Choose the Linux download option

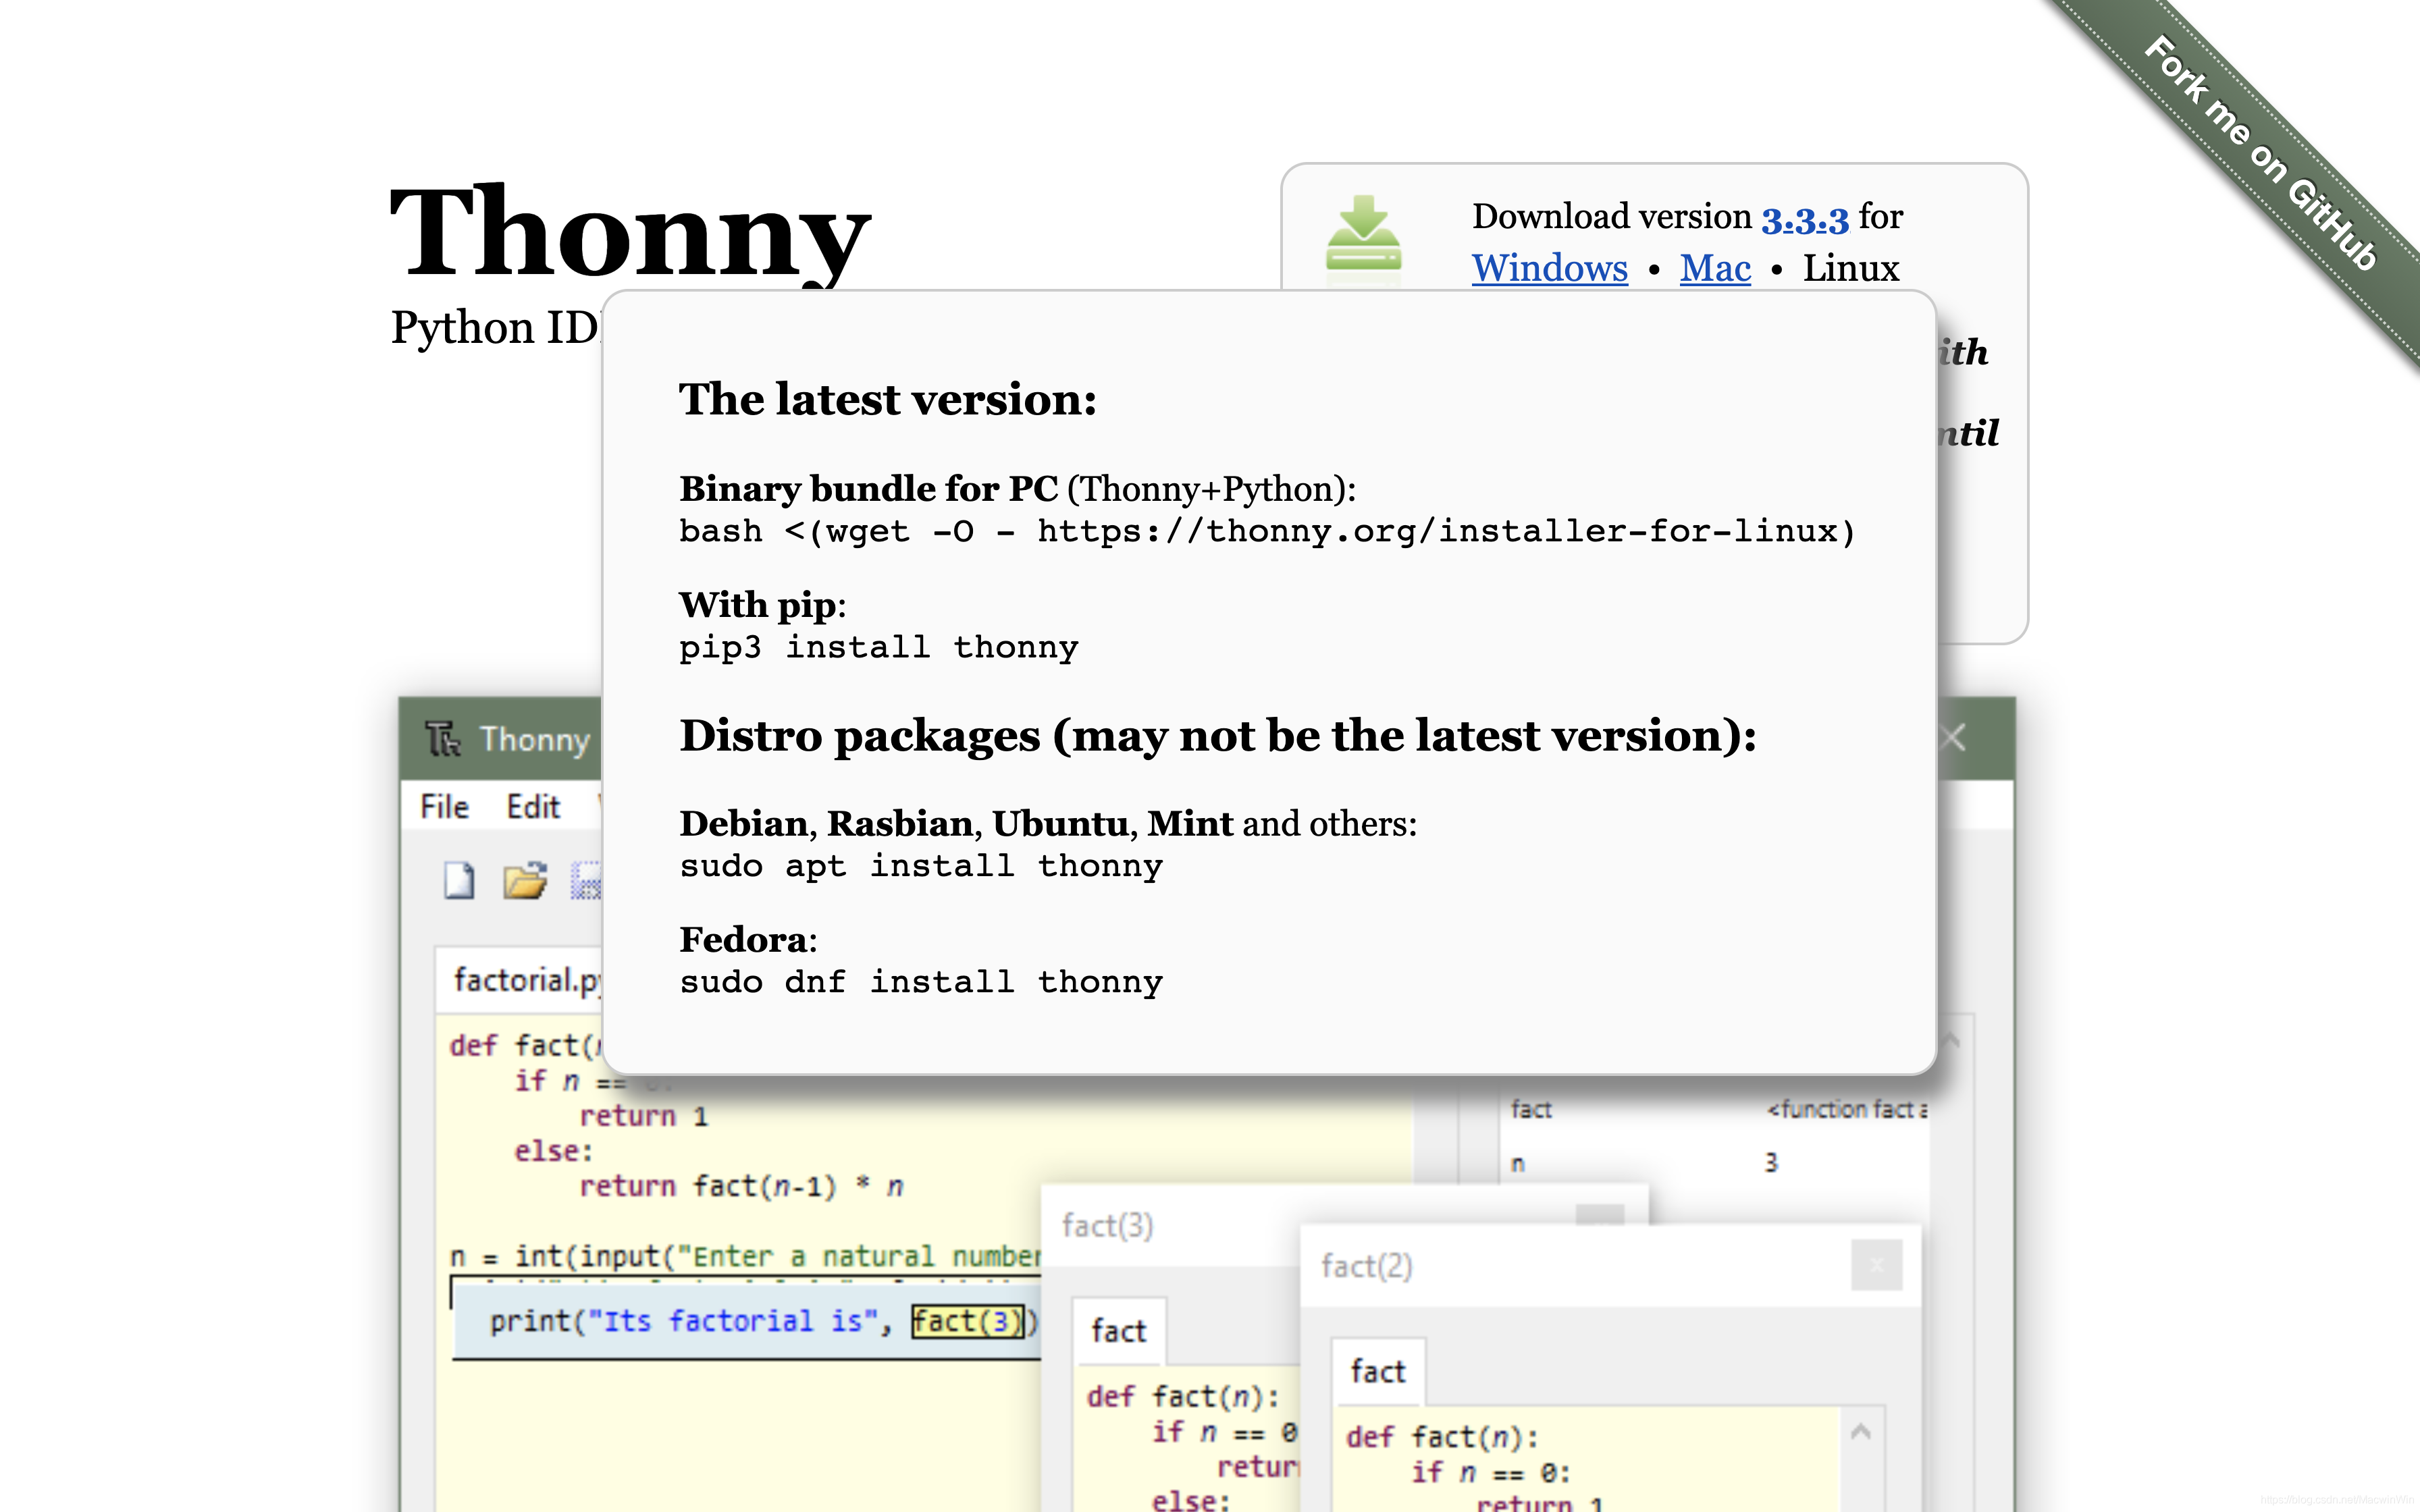pyautogui.click(x=1851, y=268)
